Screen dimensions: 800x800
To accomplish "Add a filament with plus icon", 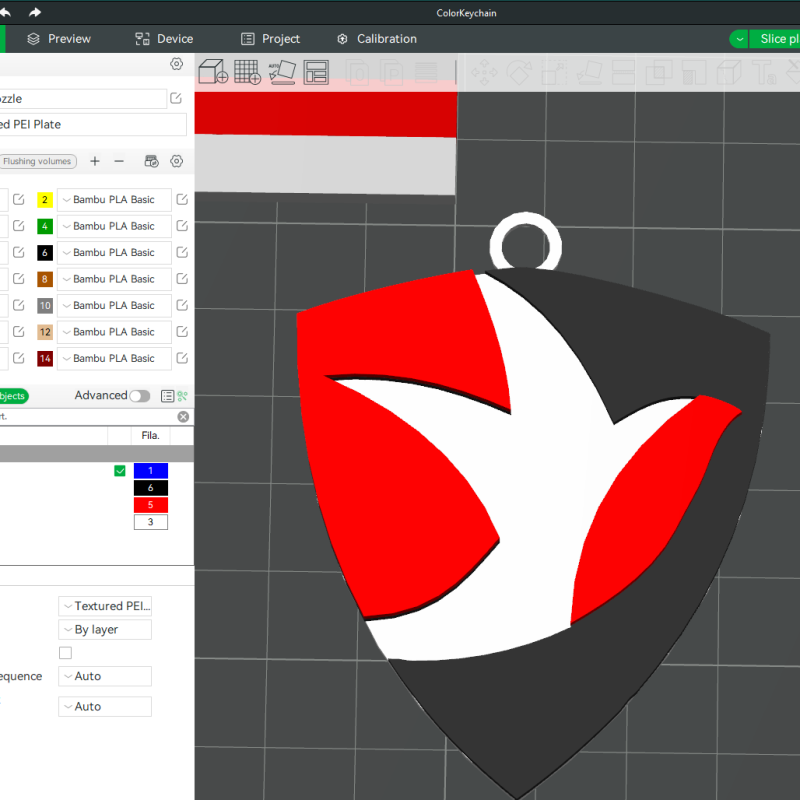I will (94, 161).
